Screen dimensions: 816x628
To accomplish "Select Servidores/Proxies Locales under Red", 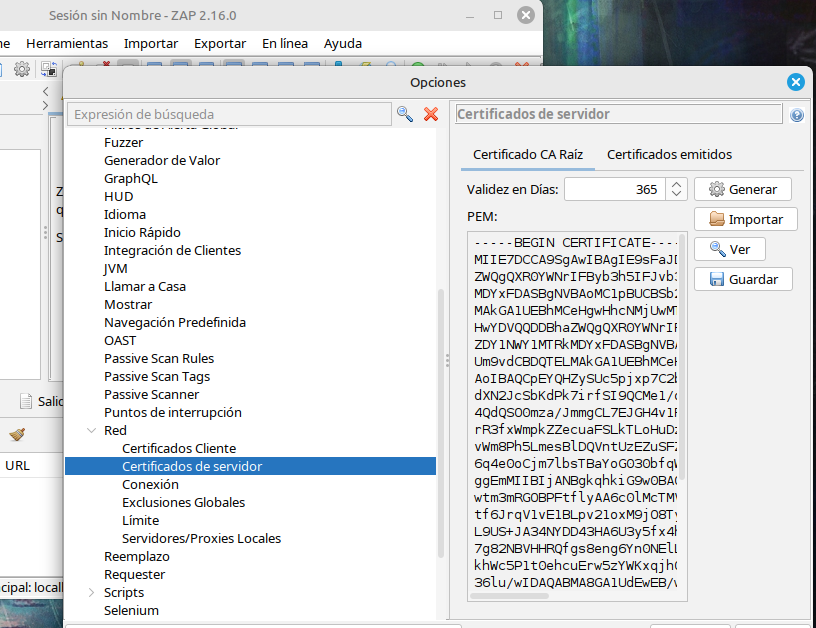I will 201,539.
